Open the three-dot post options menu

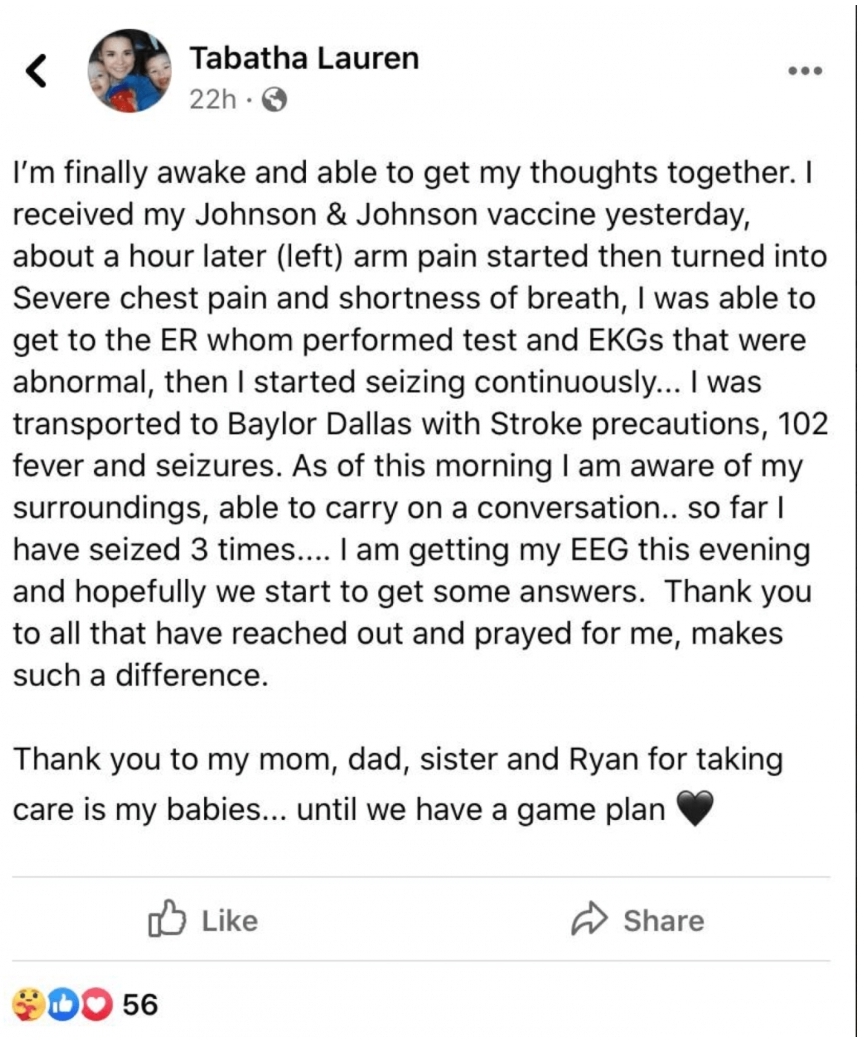click(804, 71)
